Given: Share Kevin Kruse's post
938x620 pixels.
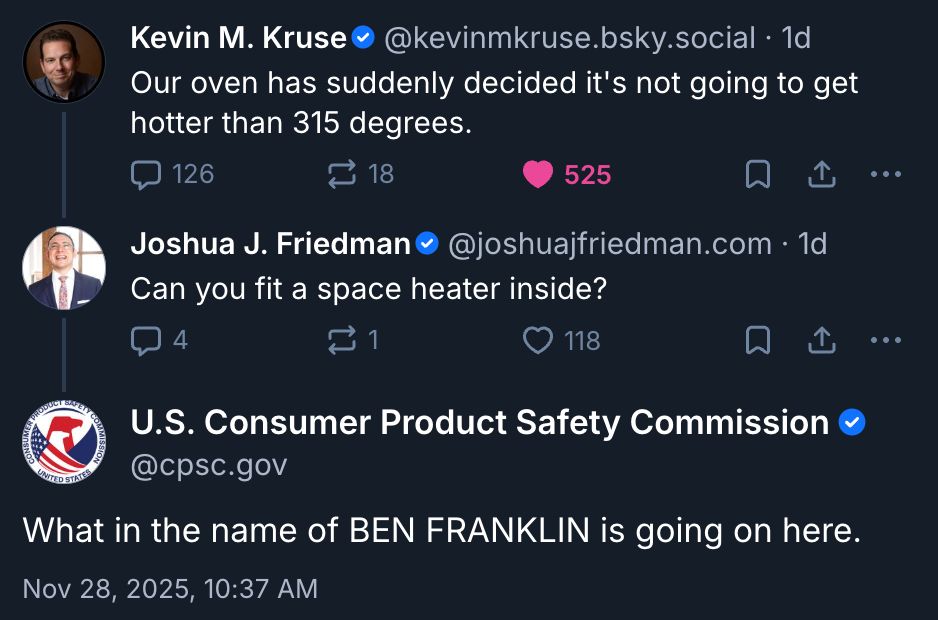Looking at the screenshot, I should point(820,174).
